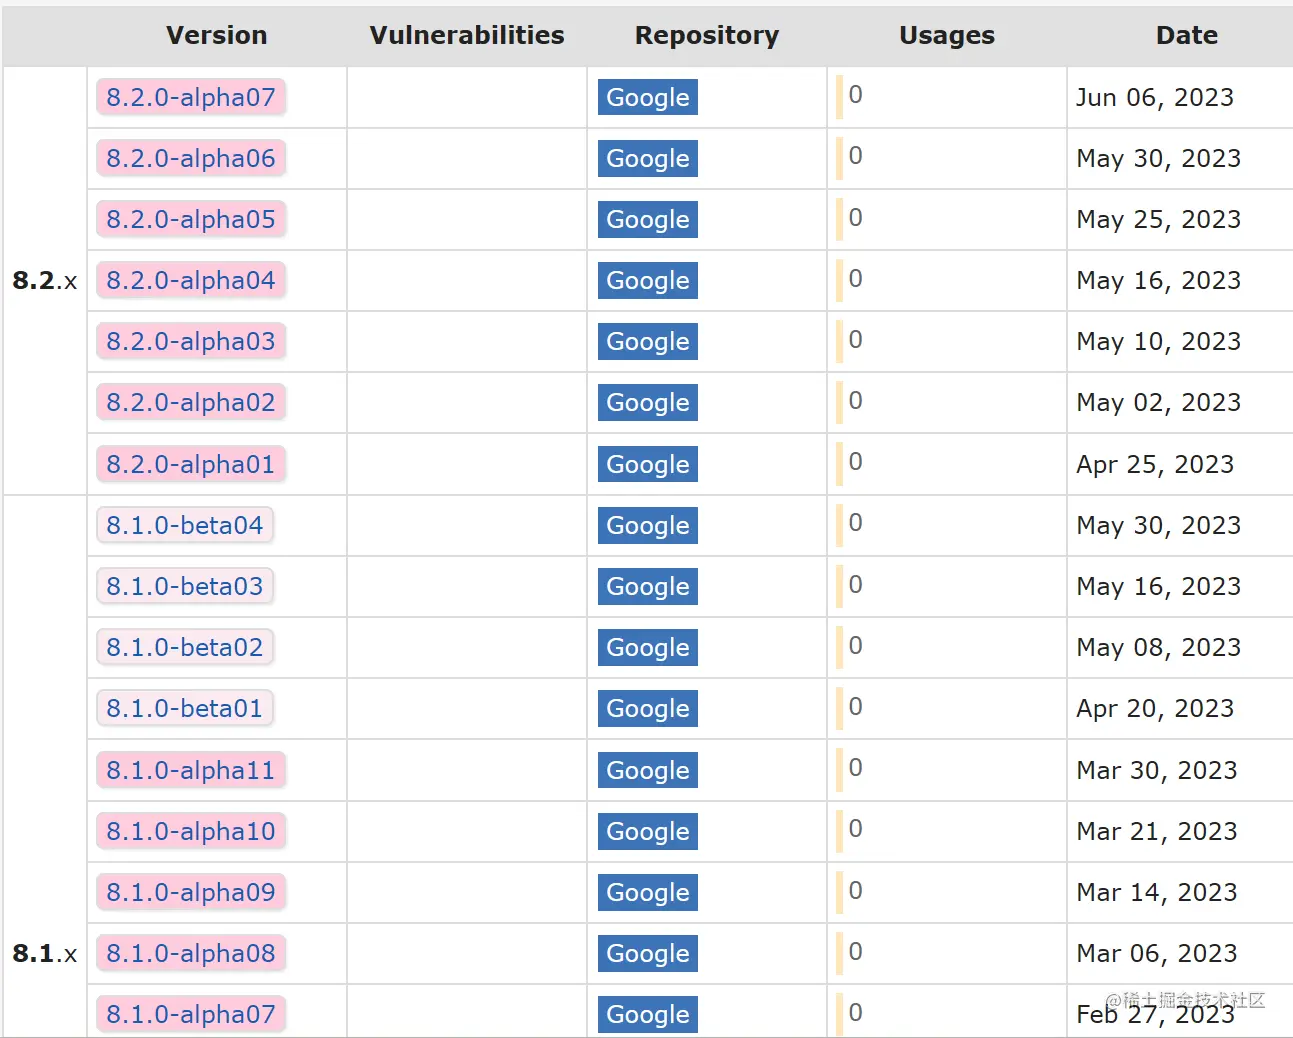Open version 8.1.0-alpha11 link
The width and height of the screenshot is (1293, 1038).
pos(191,770)
